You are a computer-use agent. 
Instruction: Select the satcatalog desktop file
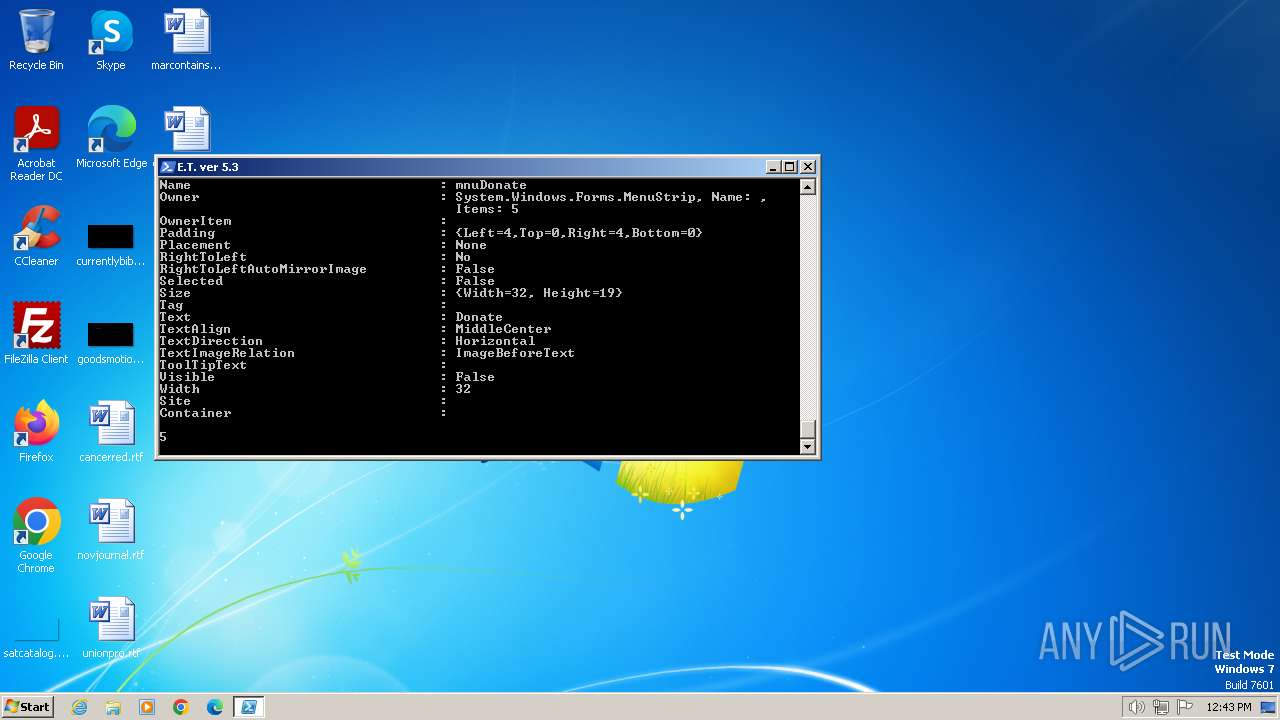point(36,640)
